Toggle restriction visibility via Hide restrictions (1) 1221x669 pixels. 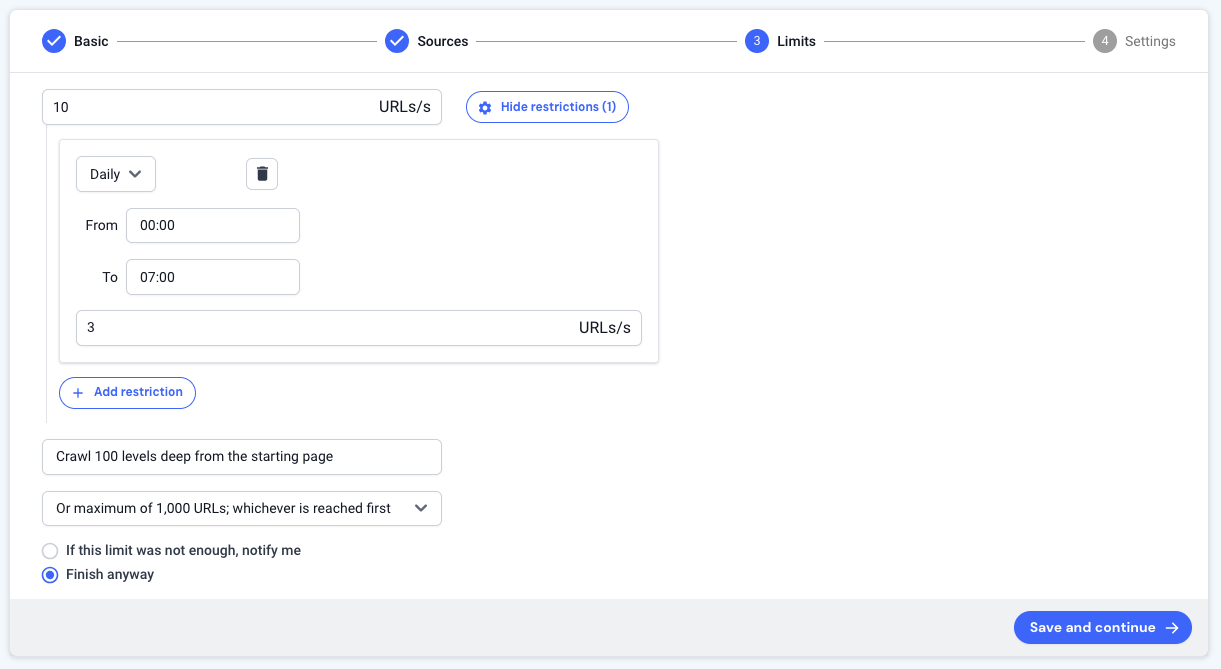(547, 107)
